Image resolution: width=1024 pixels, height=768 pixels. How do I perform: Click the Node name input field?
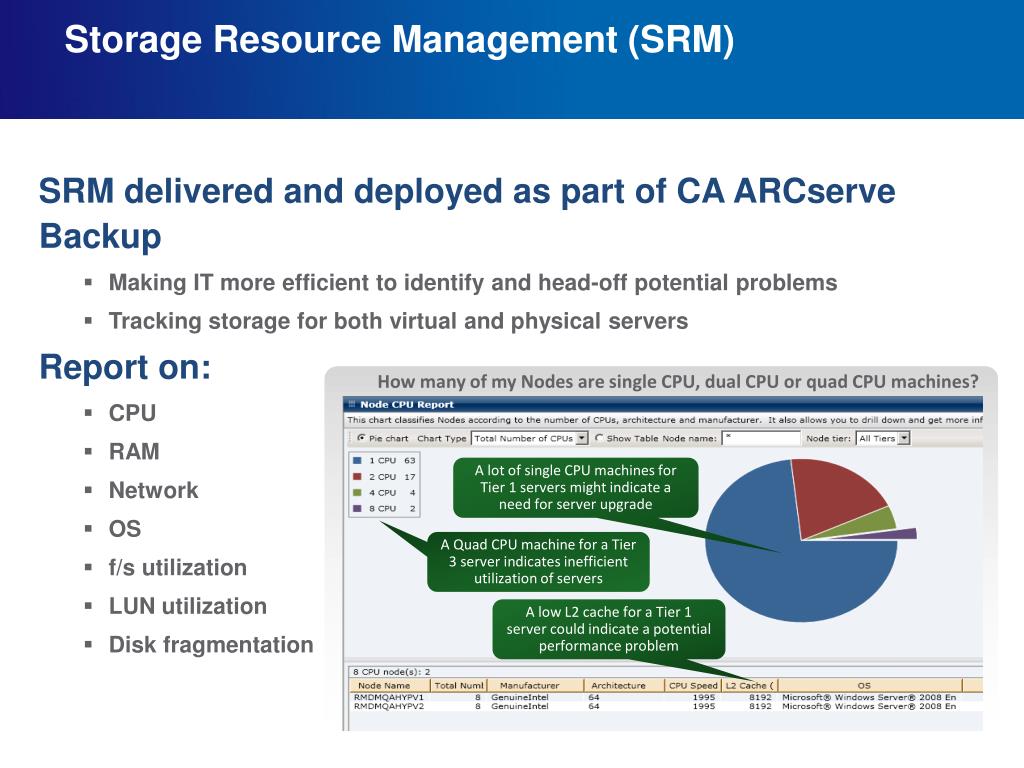761,438
